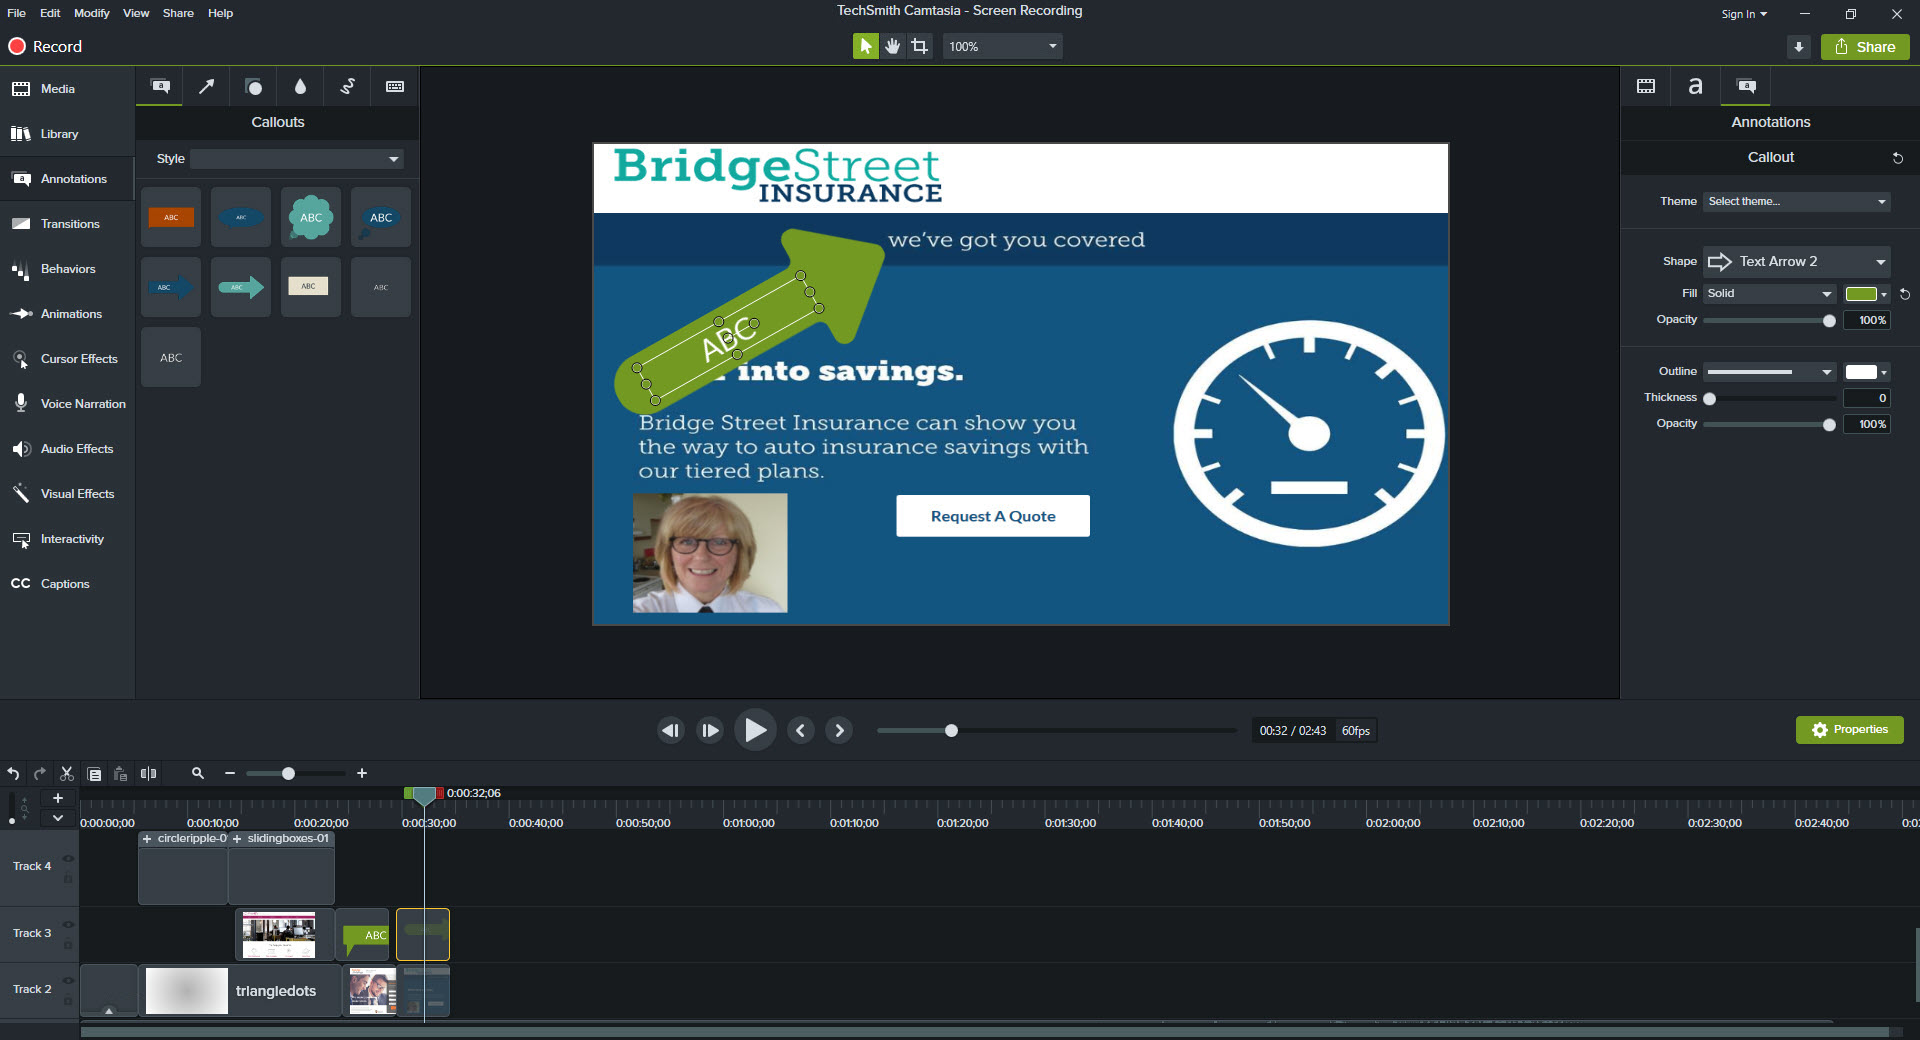Jump to next marker button

click(839, 731)
